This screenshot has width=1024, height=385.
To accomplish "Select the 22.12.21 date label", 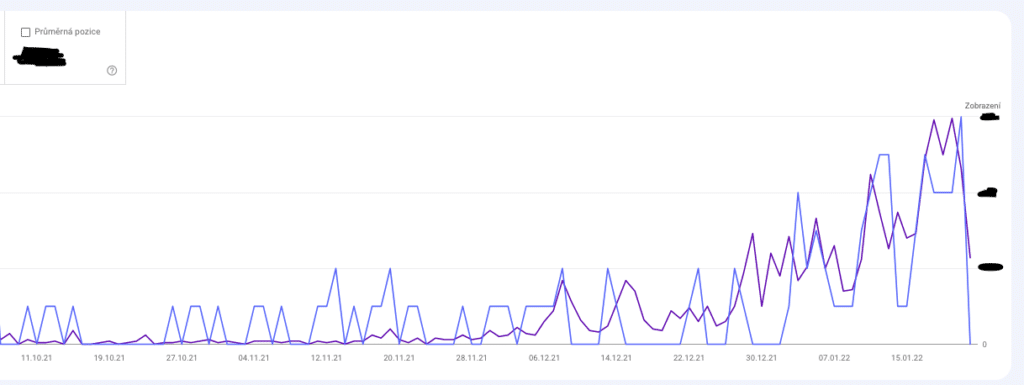I will pos(689,358).
